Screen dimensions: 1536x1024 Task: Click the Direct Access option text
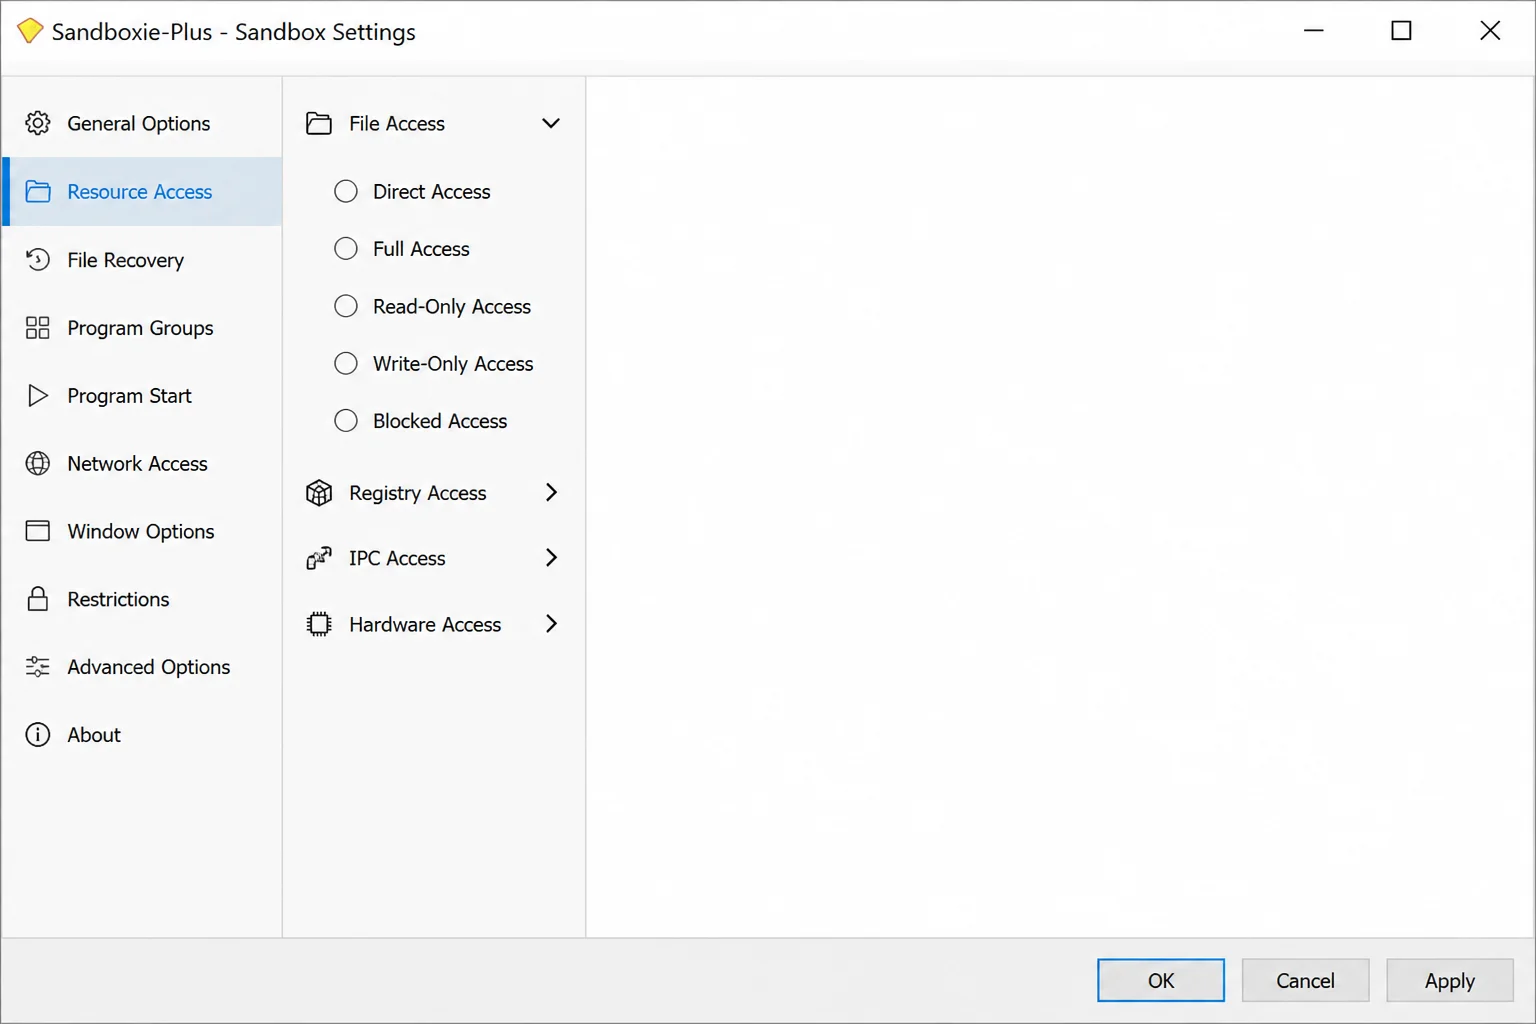(432, 191)
